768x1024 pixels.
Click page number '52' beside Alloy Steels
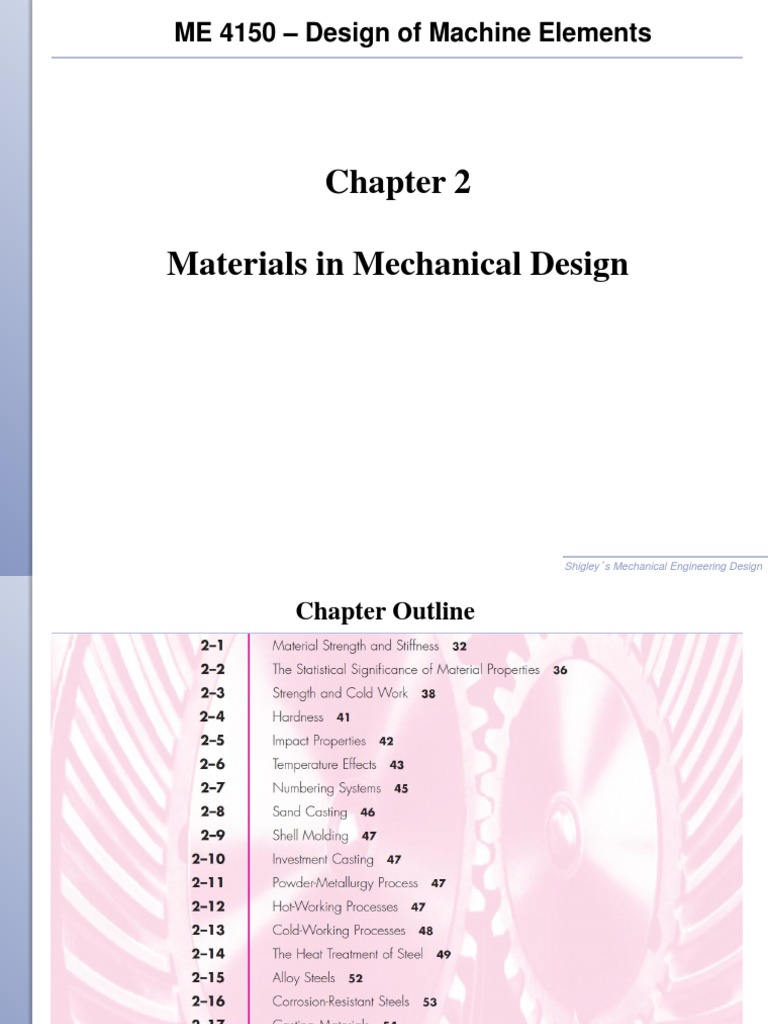(x=355, y=978)
